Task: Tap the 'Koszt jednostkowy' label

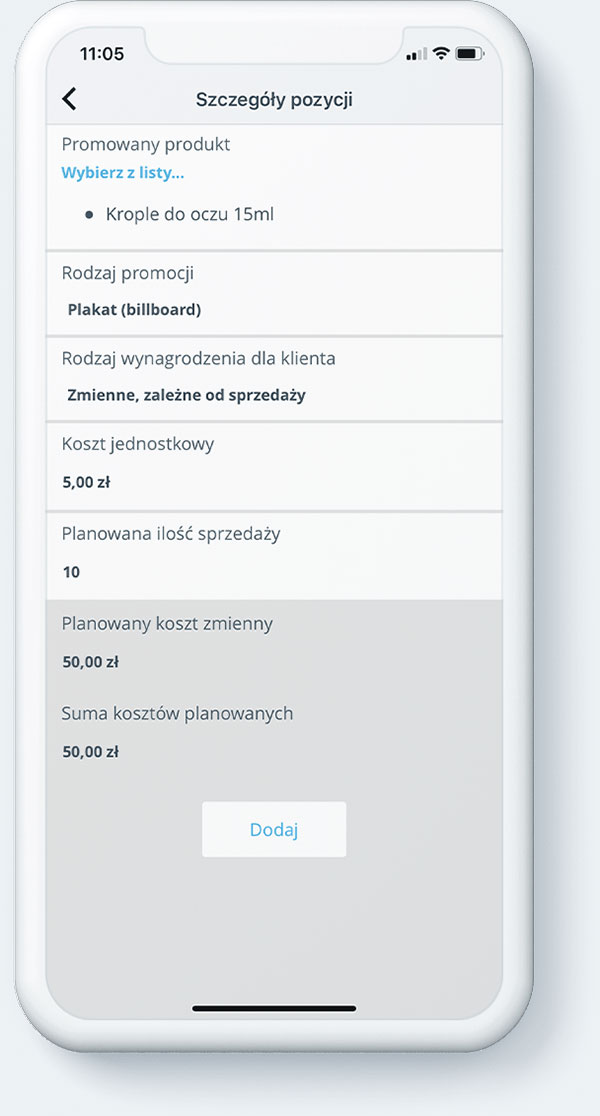Action: (138, 444)
